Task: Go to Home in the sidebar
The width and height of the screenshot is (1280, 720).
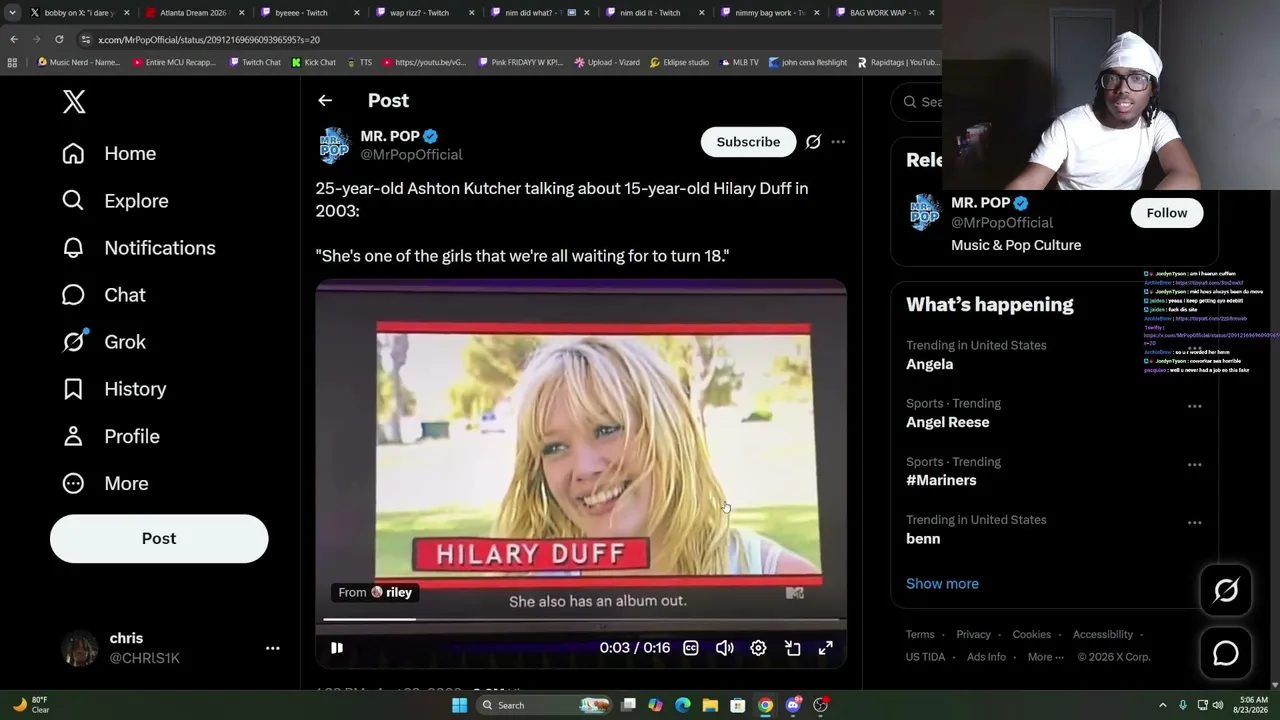Action: [x=109, y=153]
